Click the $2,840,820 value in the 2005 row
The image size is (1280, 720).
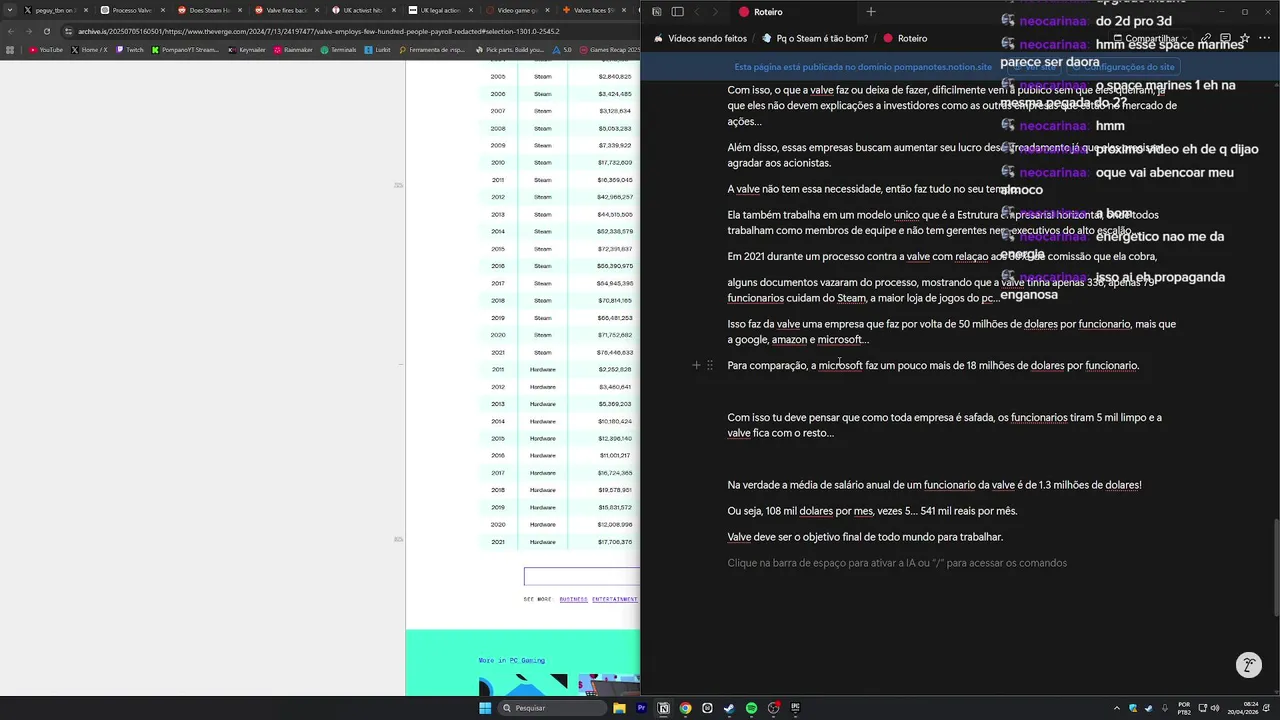(615, 77)
